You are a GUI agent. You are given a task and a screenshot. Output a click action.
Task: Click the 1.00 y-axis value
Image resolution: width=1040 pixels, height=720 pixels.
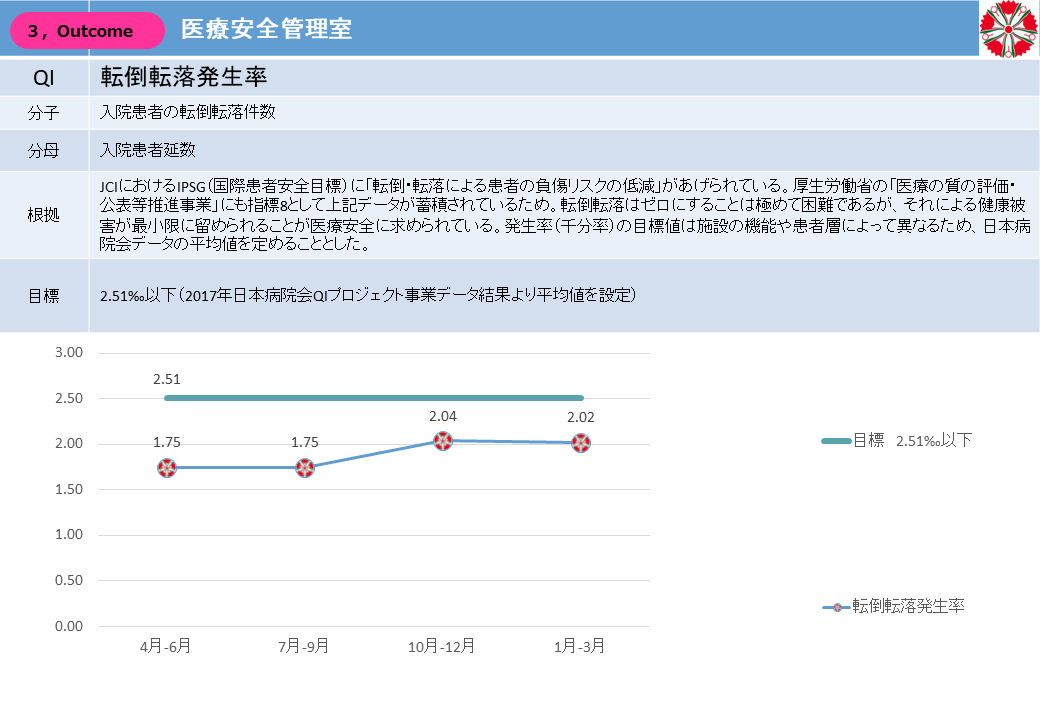tap(69, 534)
